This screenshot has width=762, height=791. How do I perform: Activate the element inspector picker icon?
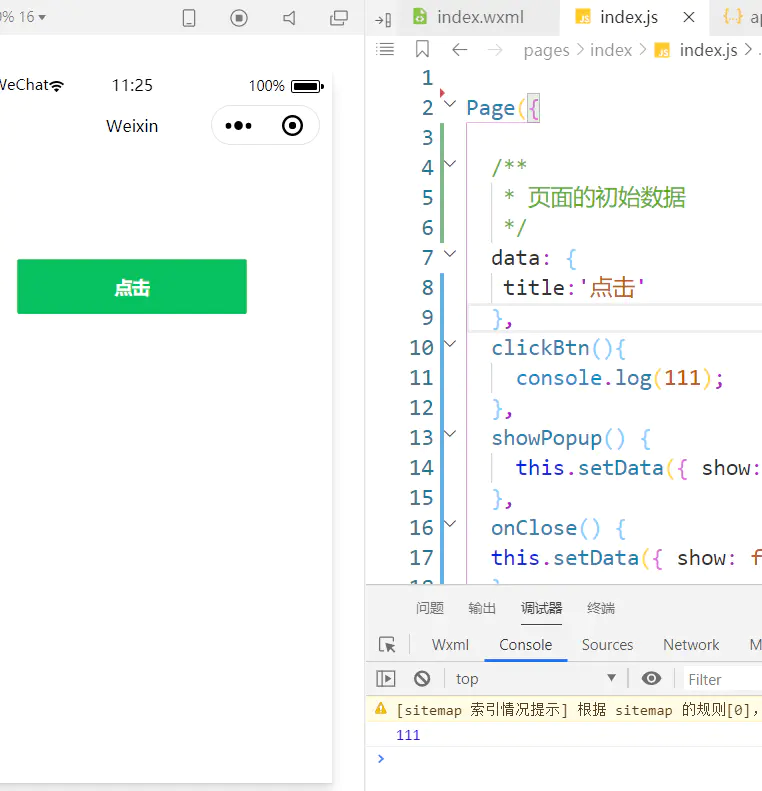387,645
